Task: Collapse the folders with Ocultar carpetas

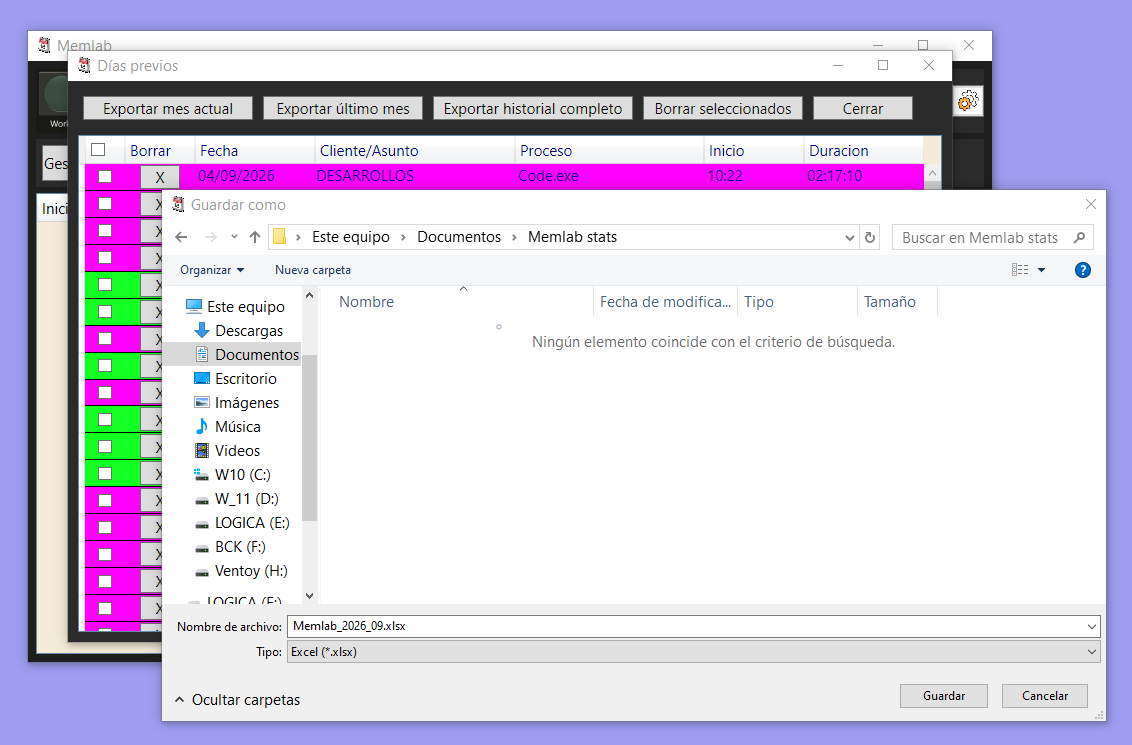Action: tap(238, 700)
